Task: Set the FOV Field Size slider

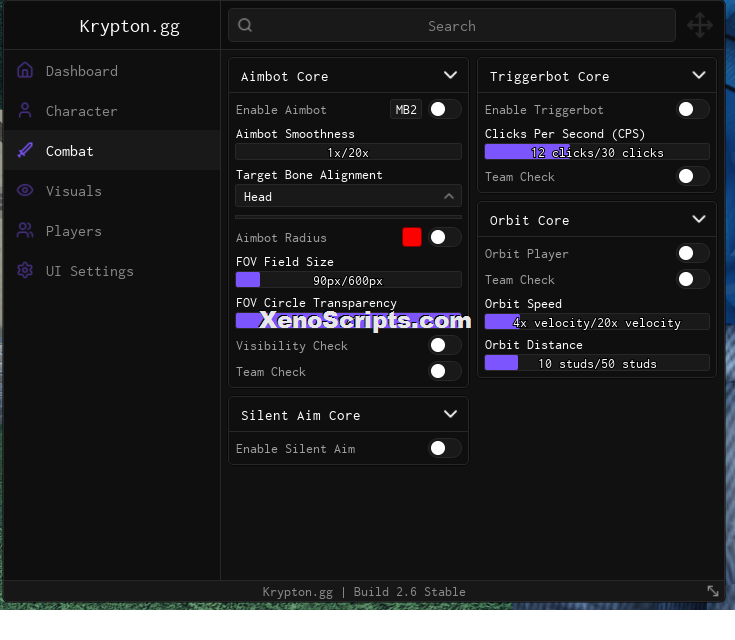Action: click(348, 280)
